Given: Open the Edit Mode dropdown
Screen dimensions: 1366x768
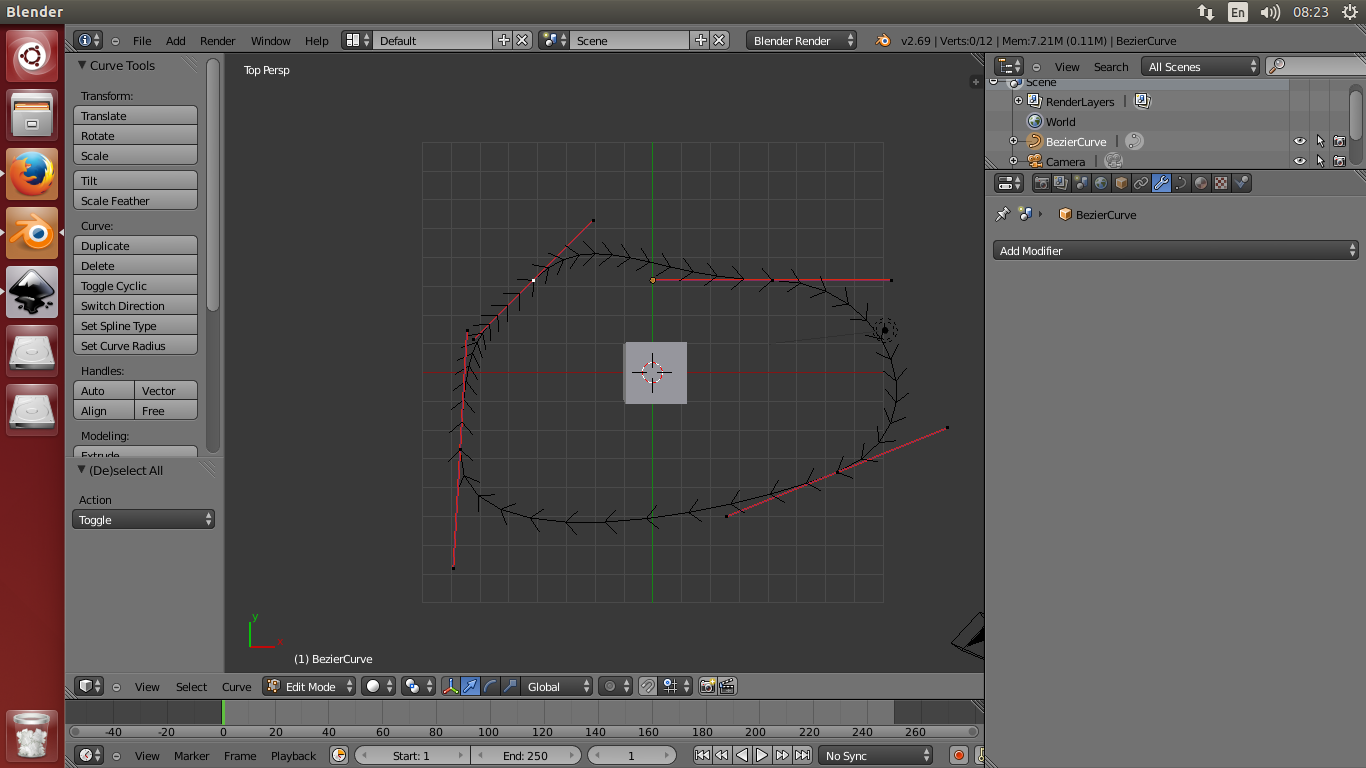Looking at the screenshot, I should (x=310, y=686).
